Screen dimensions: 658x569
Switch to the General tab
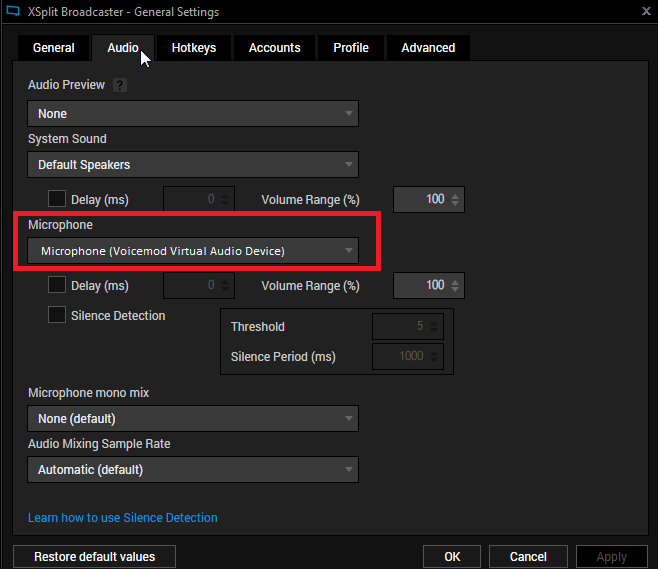pyautogui.click(x=54, y=48)
